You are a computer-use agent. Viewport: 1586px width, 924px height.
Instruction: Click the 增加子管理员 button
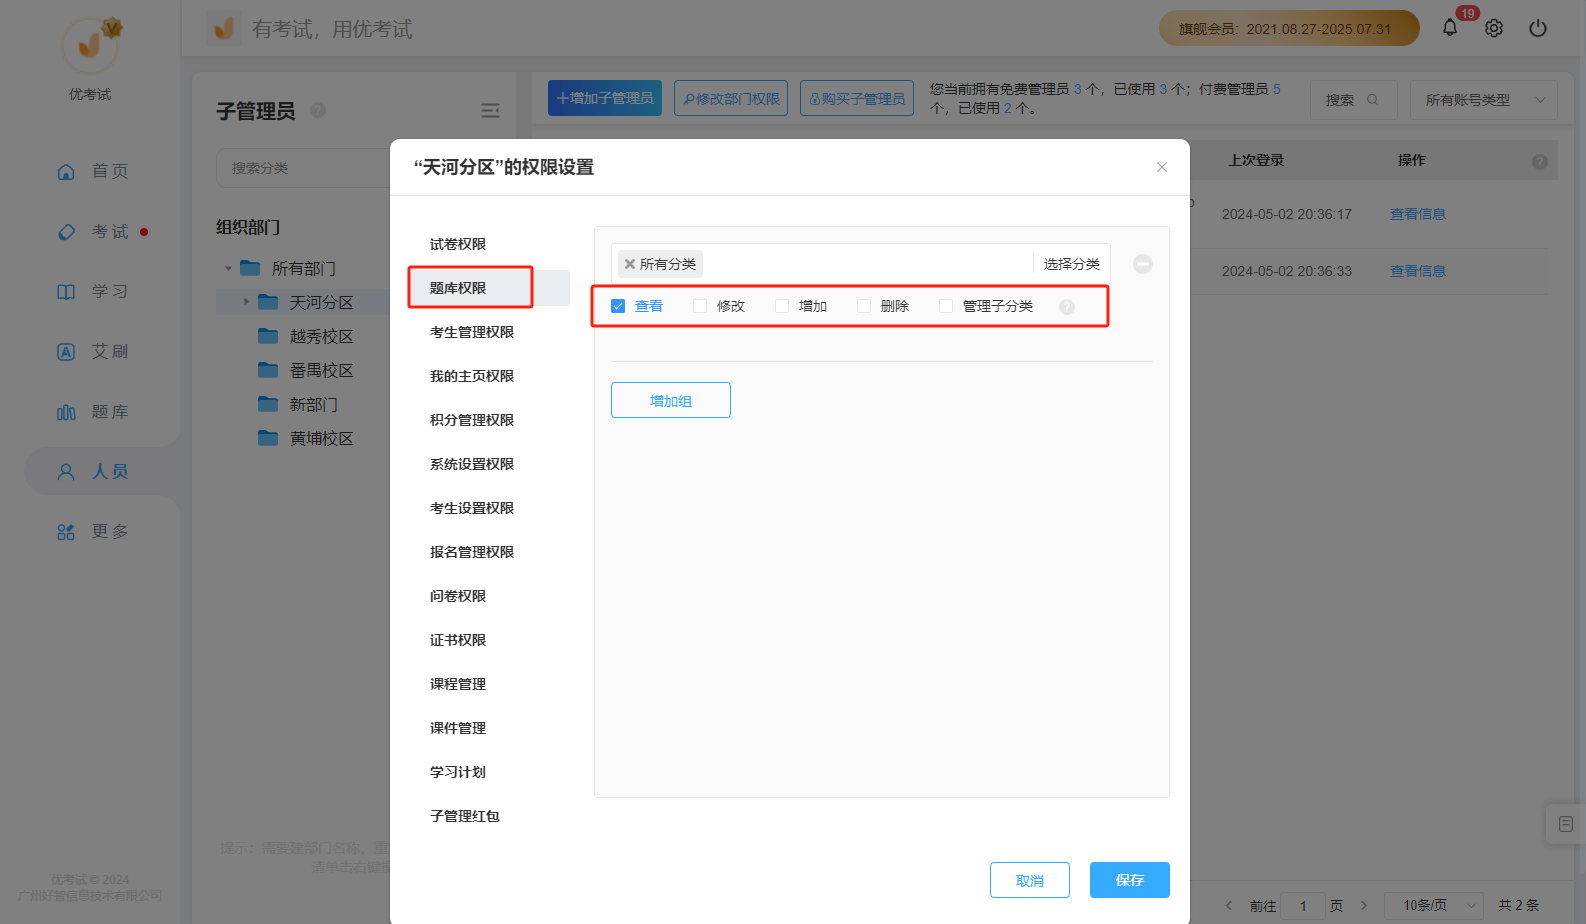(x=605, y=98)
